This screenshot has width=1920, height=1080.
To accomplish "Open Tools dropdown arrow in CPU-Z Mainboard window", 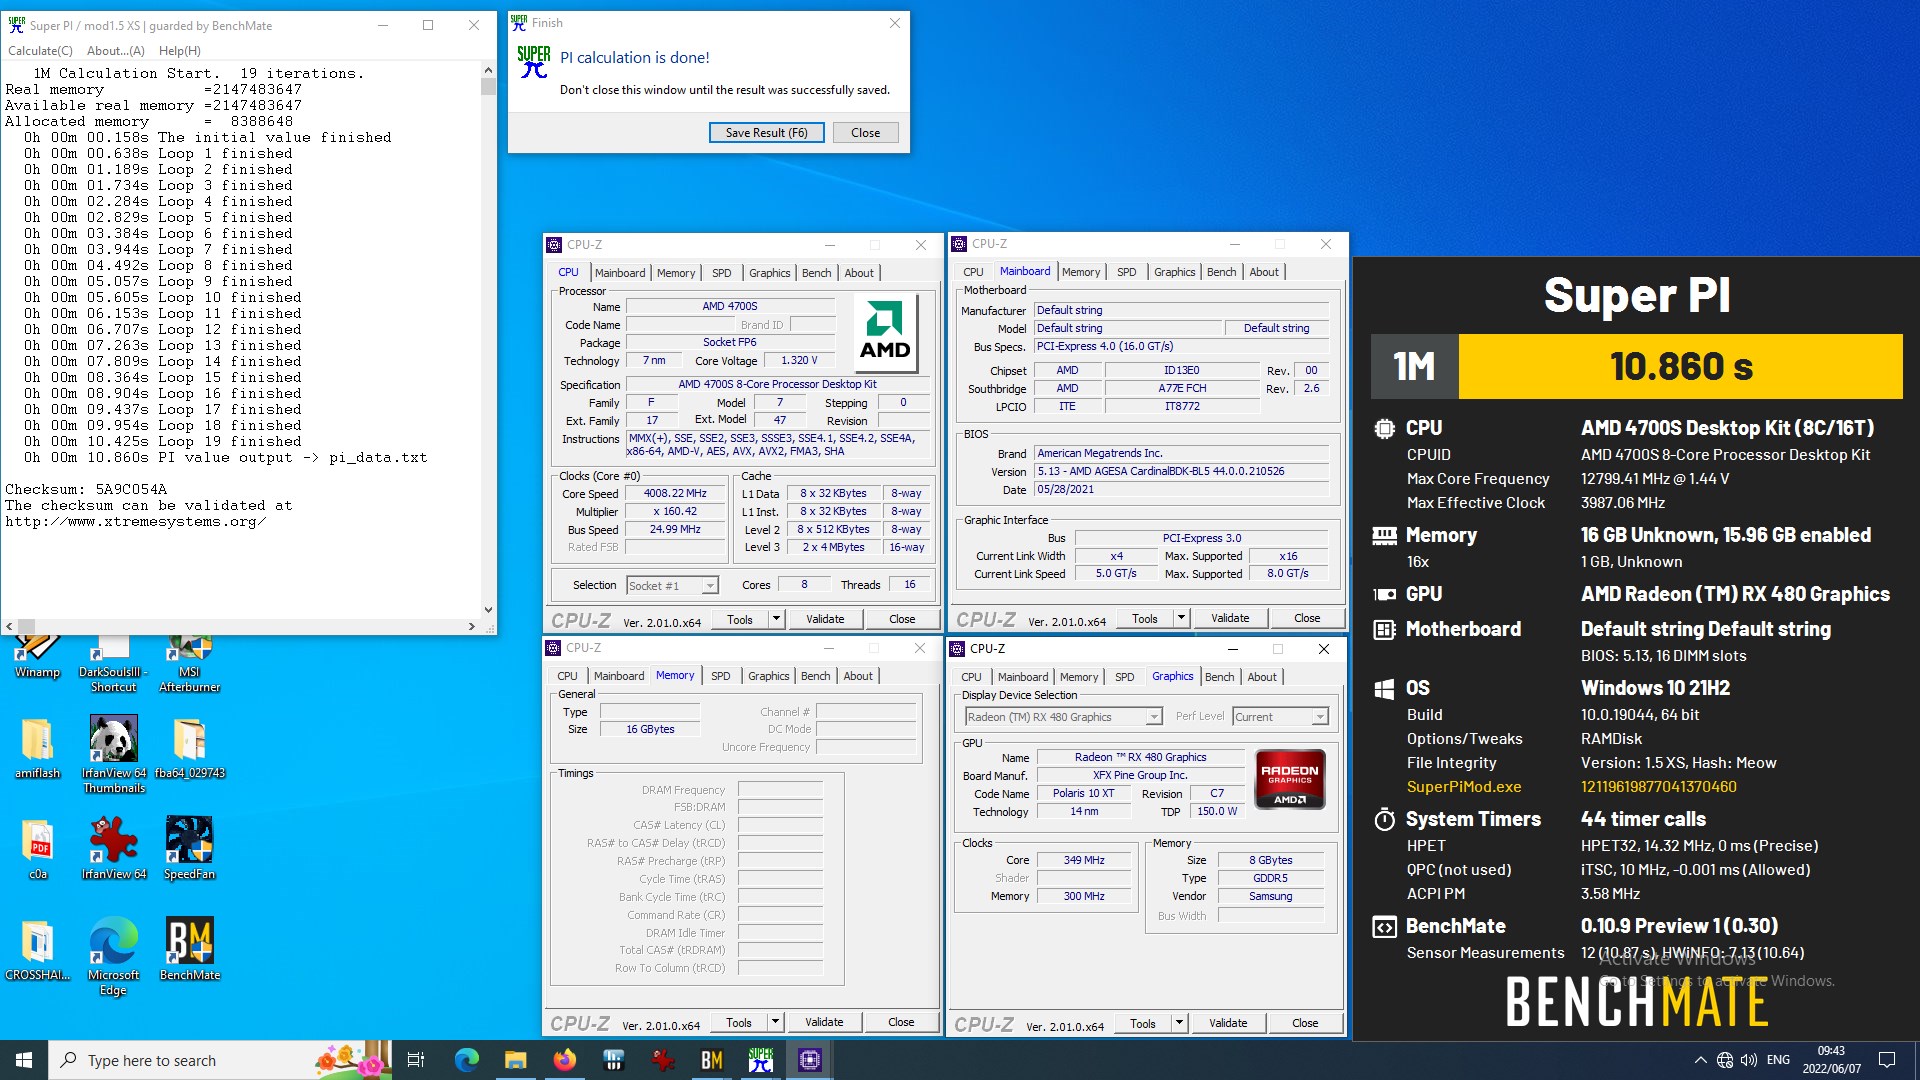I will [1181, 618].
